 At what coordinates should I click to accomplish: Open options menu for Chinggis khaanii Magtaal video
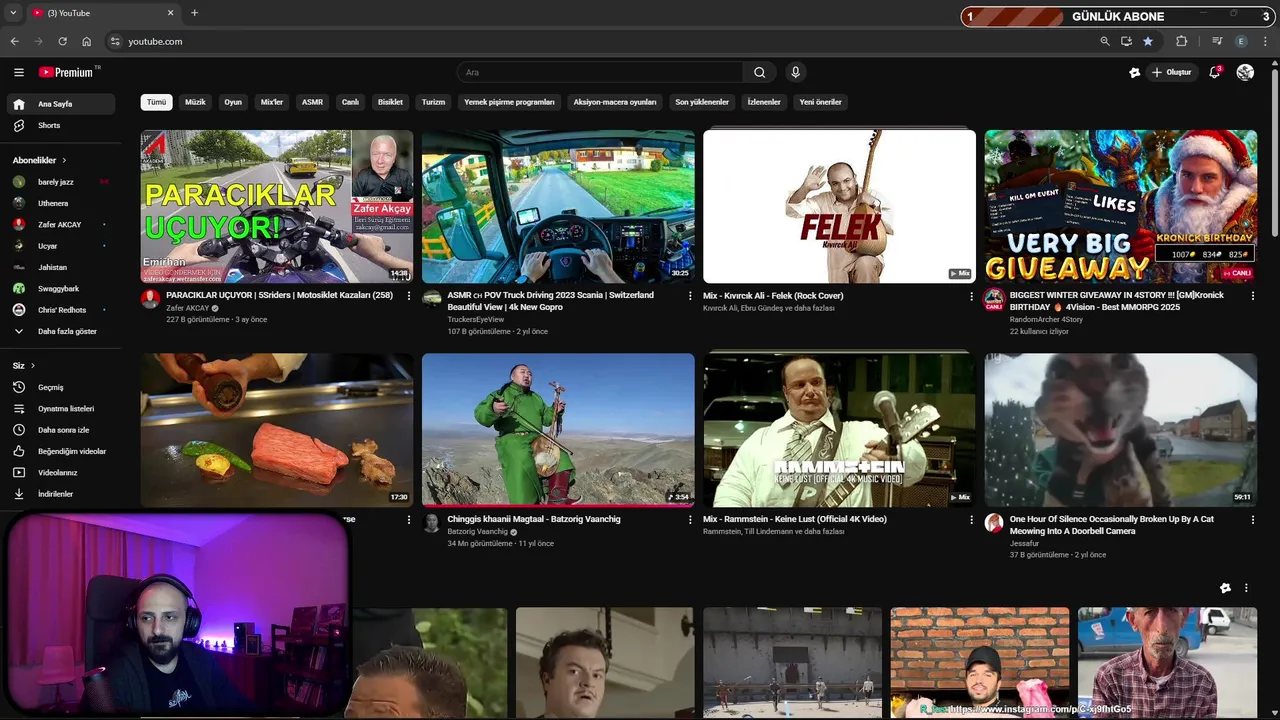(x=689, y=520)
